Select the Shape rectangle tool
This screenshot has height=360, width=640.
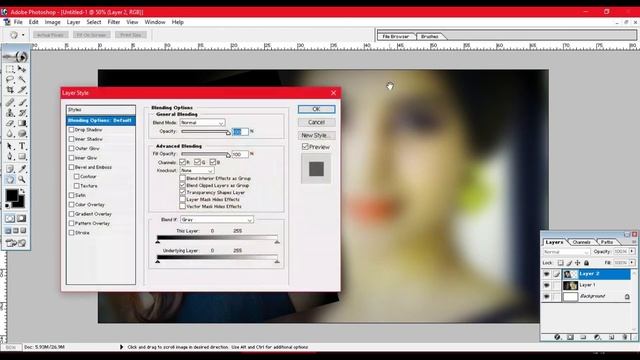[22, 156]
